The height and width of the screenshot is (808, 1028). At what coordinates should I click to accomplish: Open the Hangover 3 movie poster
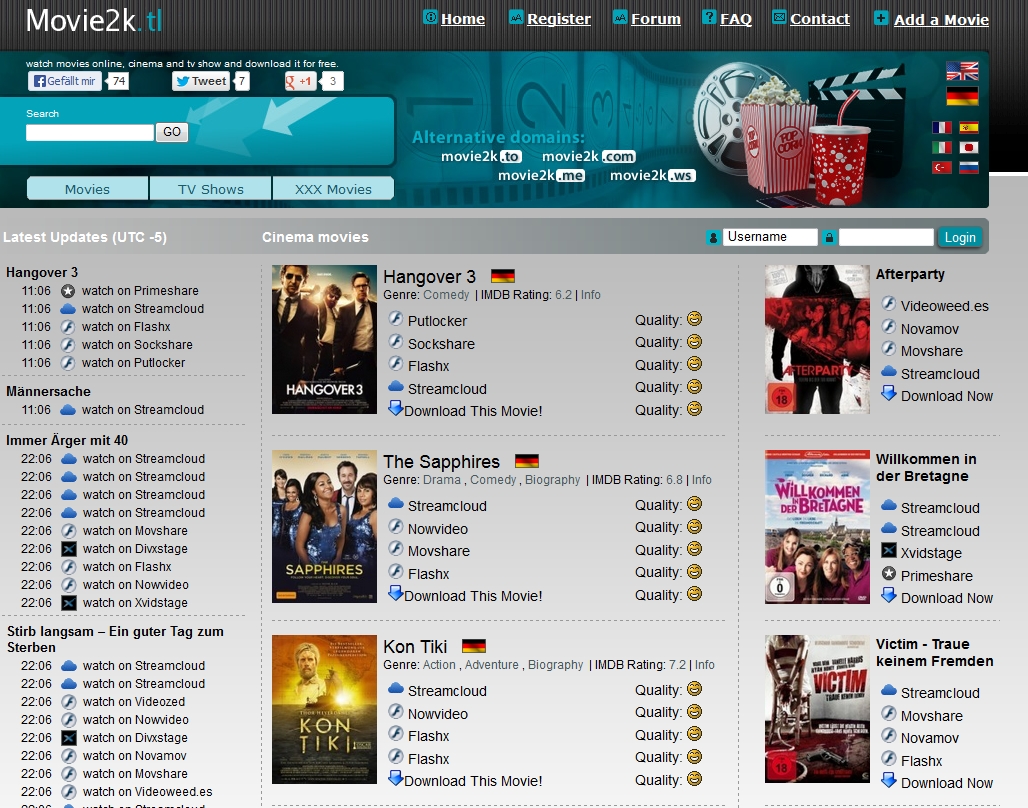point(325,339)
